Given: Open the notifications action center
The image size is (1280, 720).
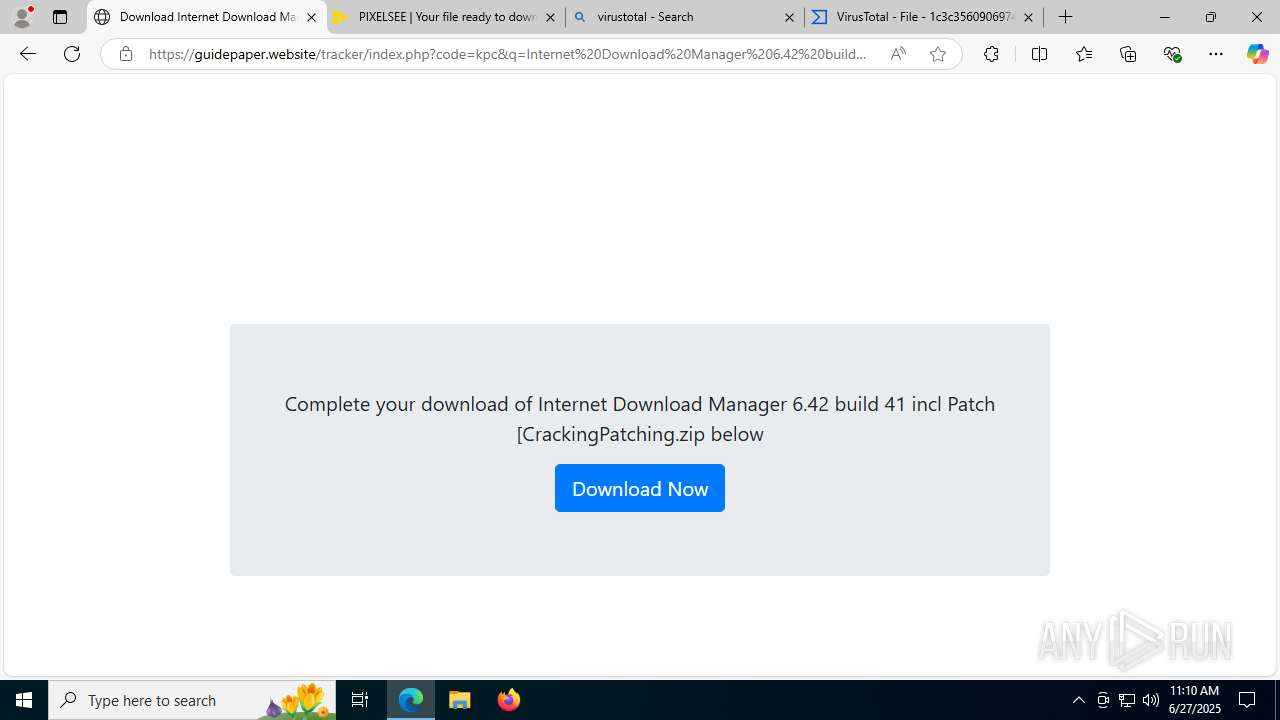Looking at the screenshot, I should pyautogui.click(x=1248, y=700).
